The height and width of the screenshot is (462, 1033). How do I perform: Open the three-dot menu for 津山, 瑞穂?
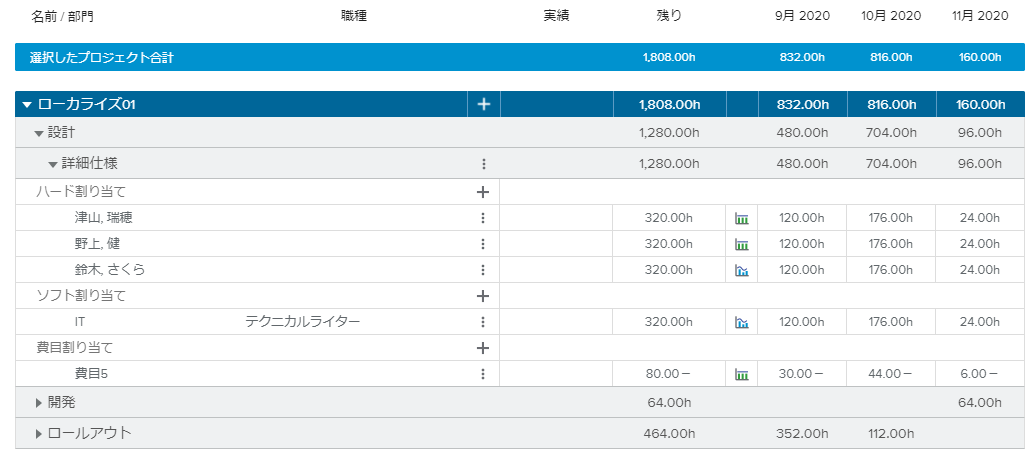click(483, 218)
